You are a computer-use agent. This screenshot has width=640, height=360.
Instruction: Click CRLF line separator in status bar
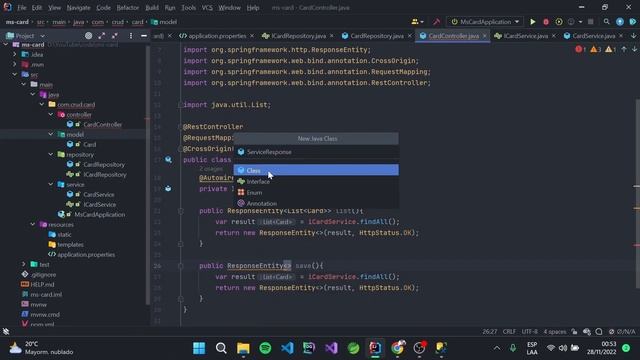tap(509, 331)
